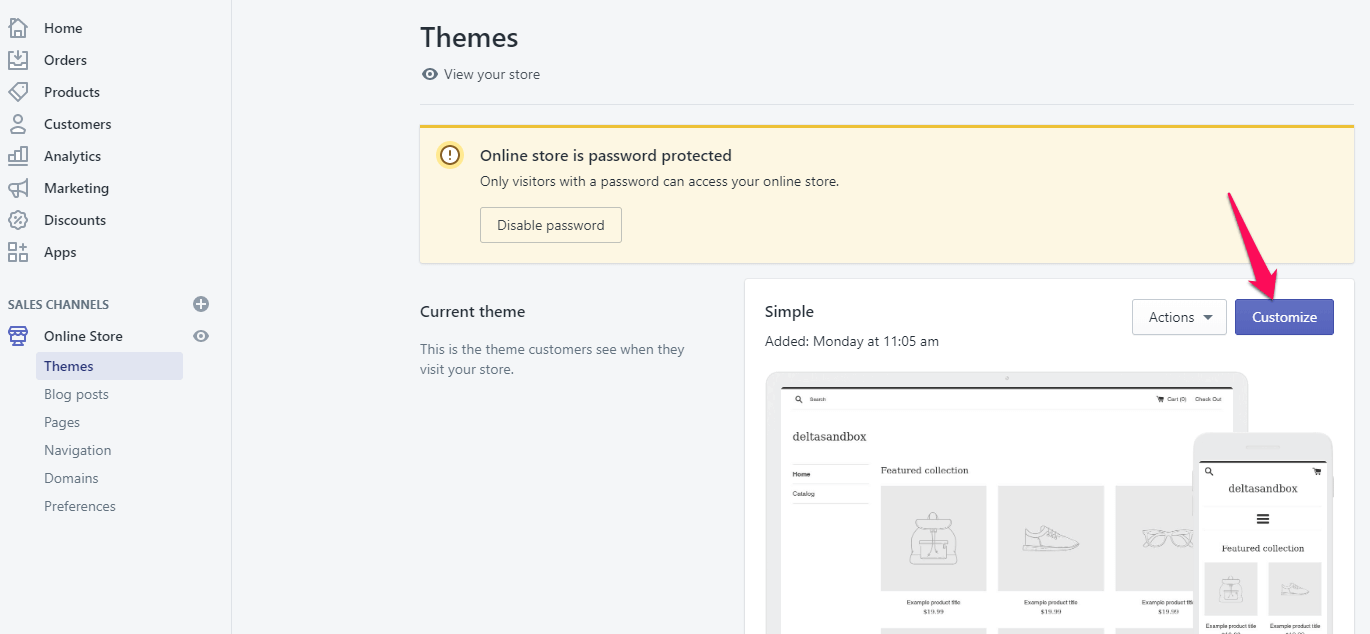This screenshot has height=634, width=1370.
Task: Expand the Online Store sales channel
Action: pos(83,336)
